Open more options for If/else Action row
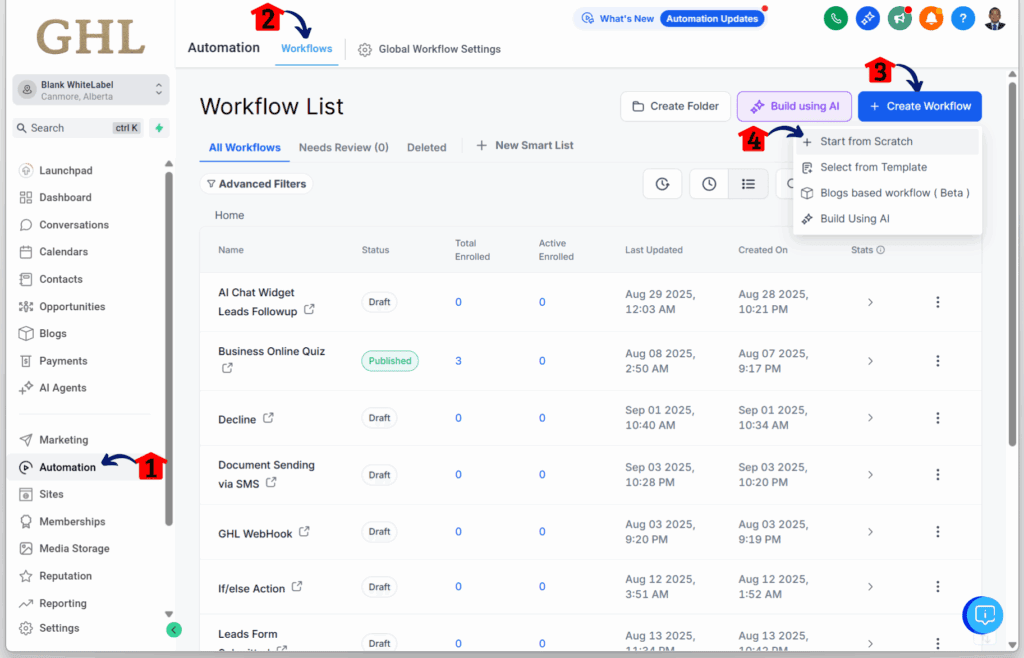Screen dimensions: 1024x658 point(938,587)
